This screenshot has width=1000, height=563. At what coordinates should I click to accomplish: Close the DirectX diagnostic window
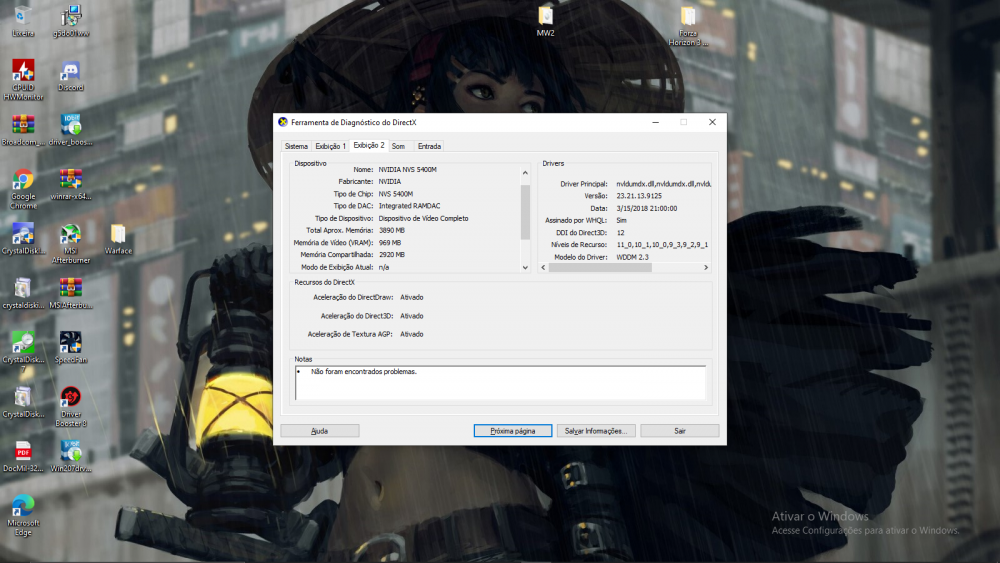(x=712, y=122)
